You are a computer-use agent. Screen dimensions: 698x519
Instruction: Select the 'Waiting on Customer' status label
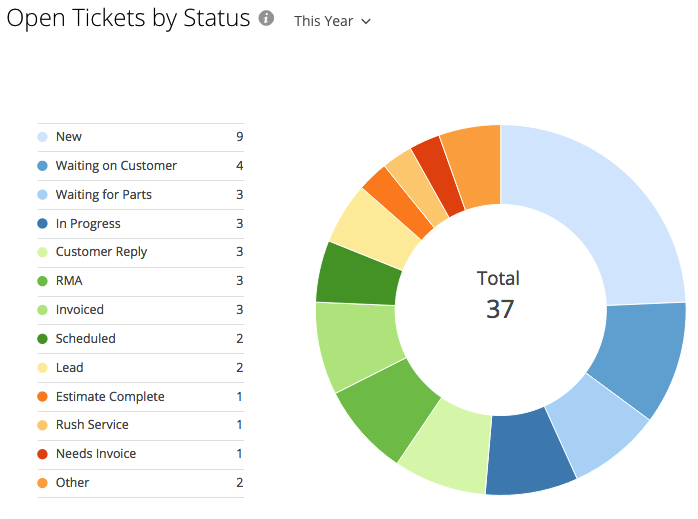[116, 166]
